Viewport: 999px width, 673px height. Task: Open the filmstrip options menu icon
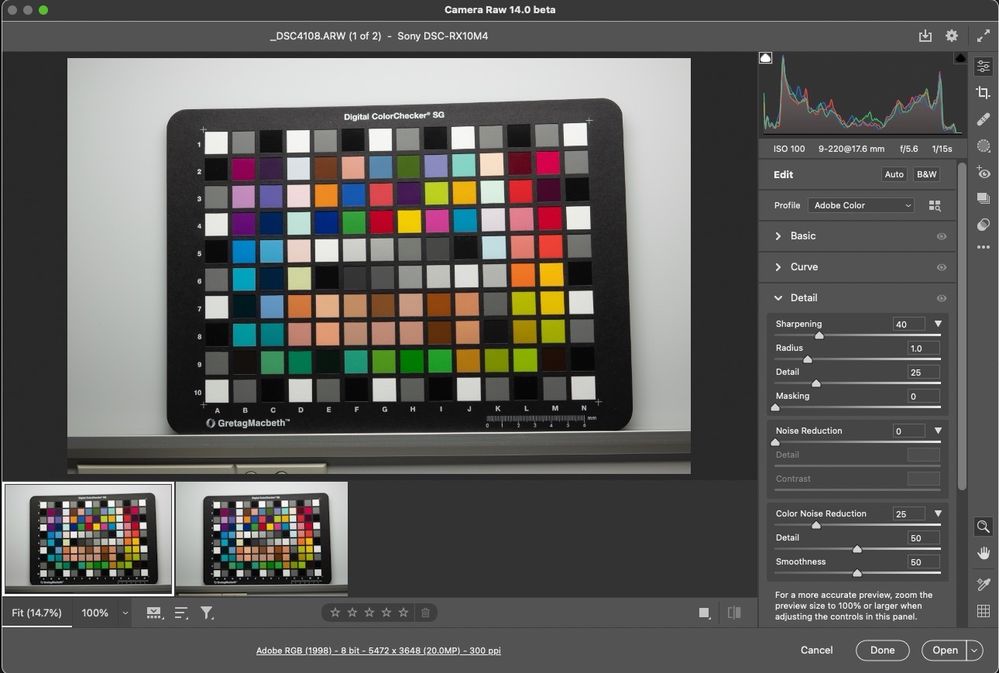pos(154,613)
